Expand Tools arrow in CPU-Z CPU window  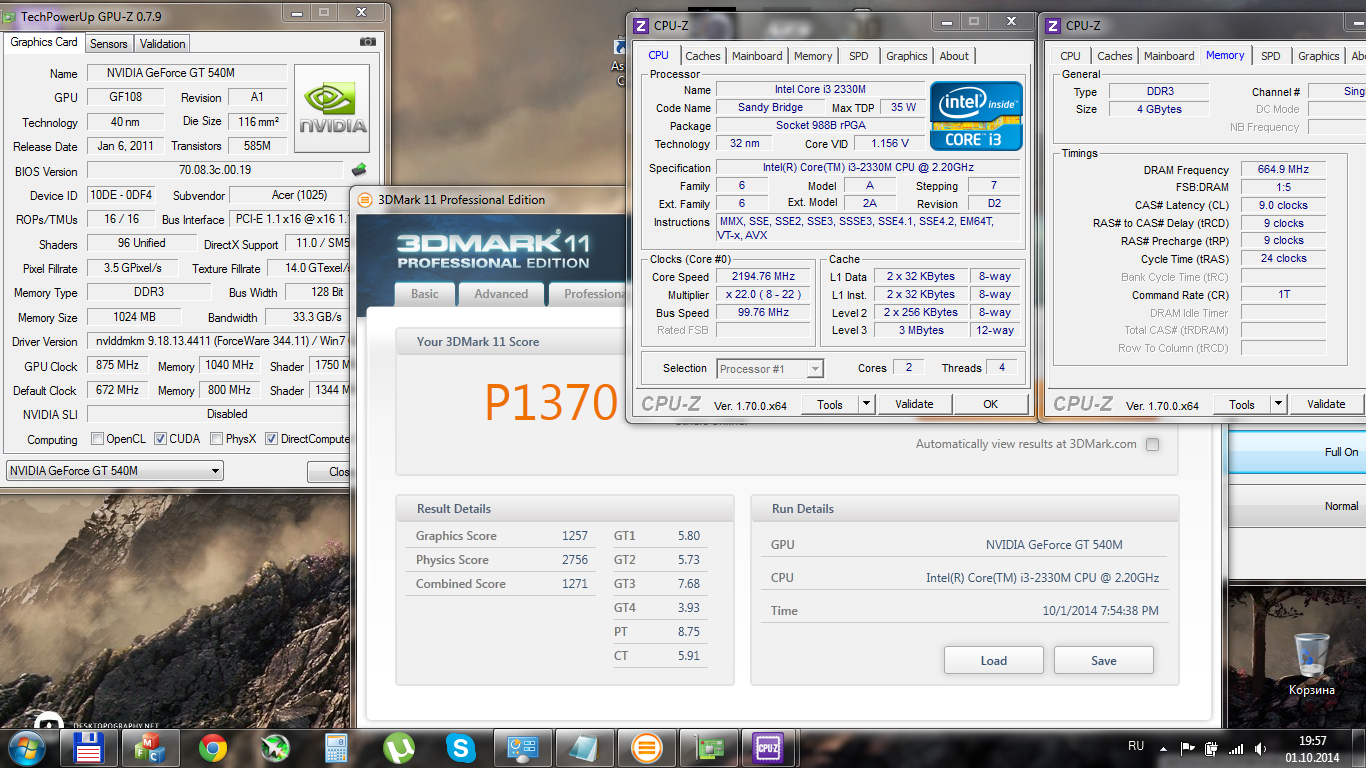[866, 404]
